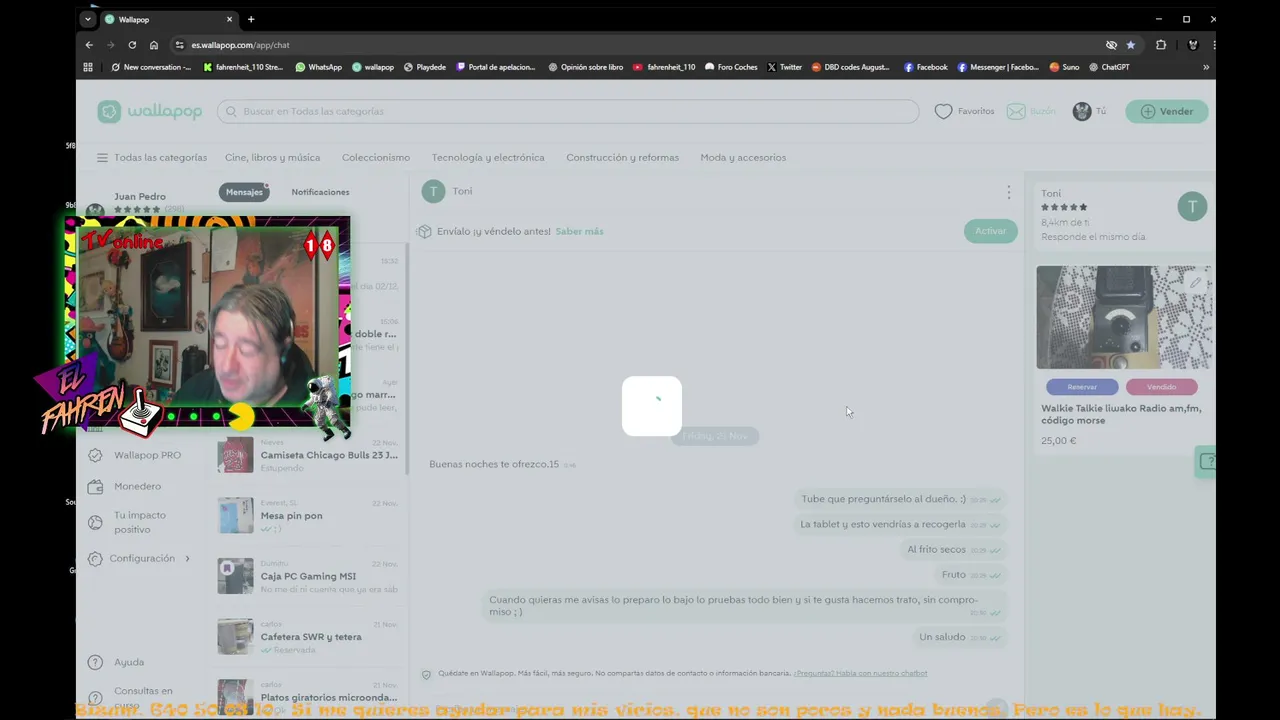Screen dimensions: 1280x720
Task: Switch to the Notificaciones tab
Action: tap(320, 192)
